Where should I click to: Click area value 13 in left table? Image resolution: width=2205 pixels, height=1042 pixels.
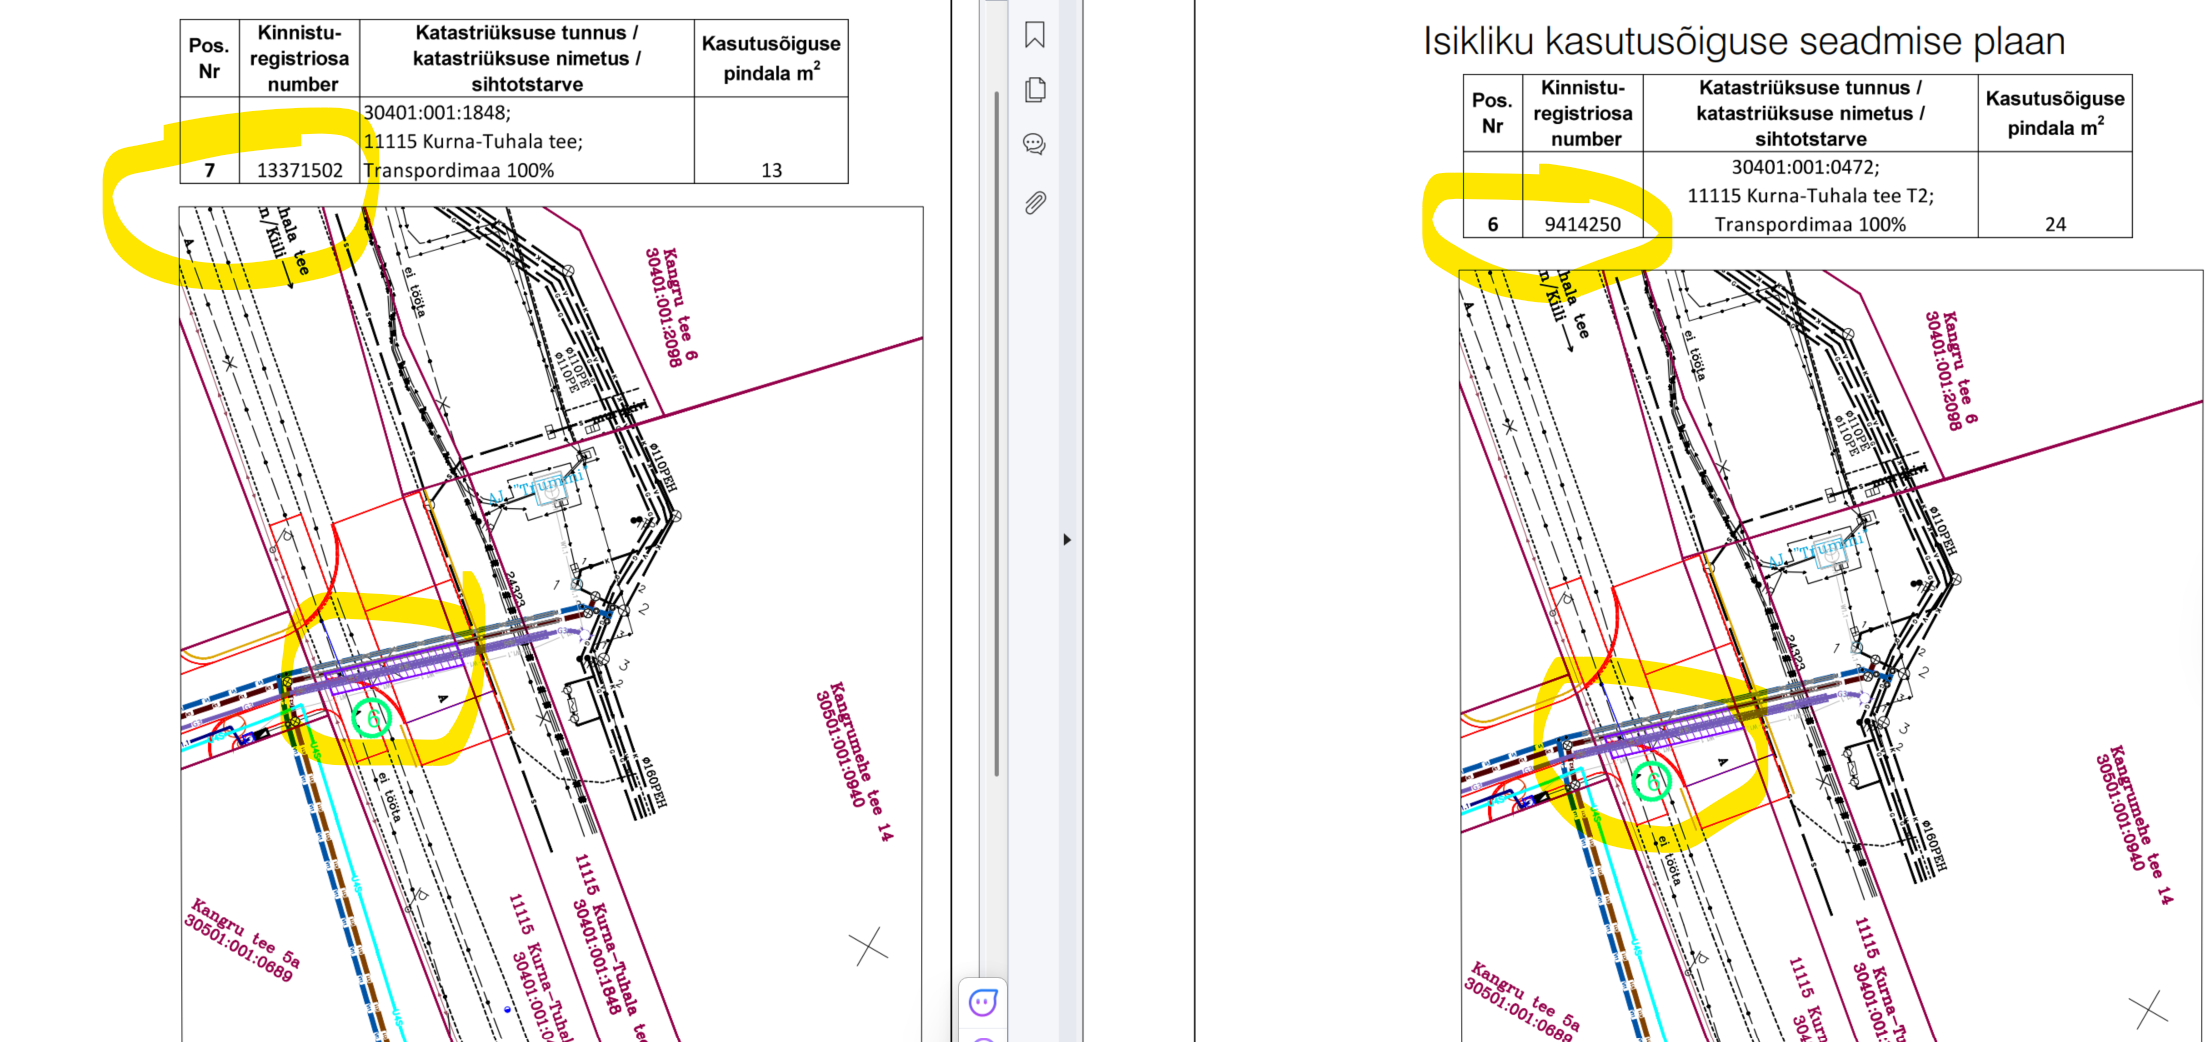771,171
